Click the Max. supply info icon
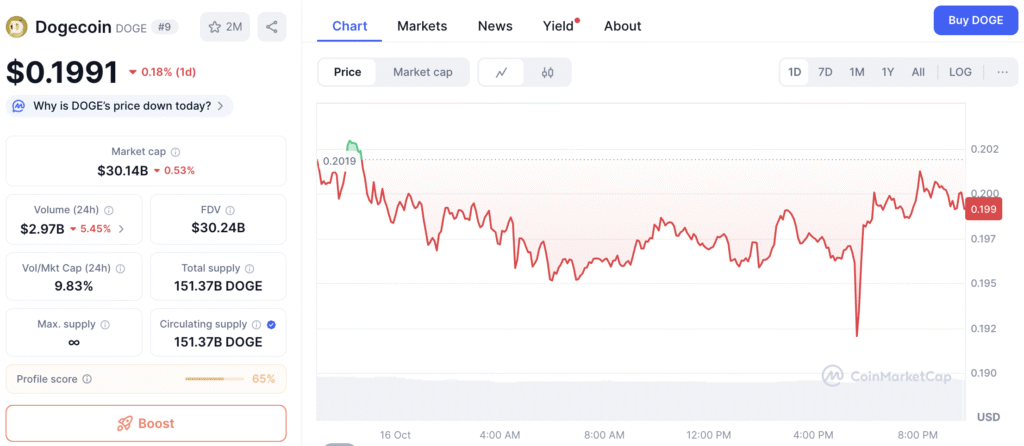1024x446 pixels. click(x=105, y=324)
